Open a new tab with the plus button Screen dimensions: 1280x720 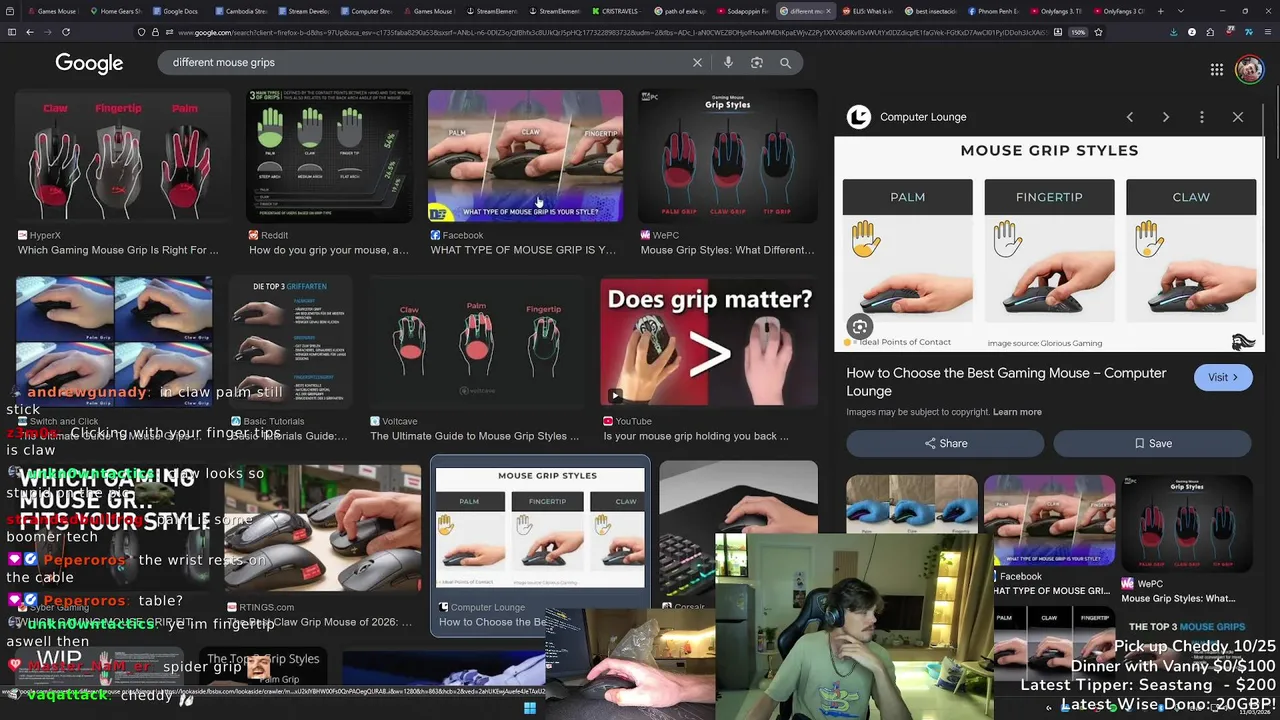tap(1161, 11)
